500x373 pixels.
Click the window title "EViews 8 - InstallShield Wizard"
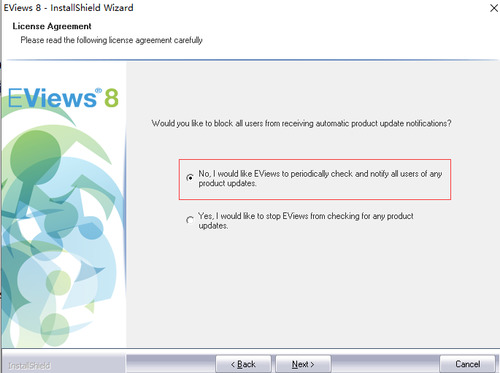click(69, 7)
